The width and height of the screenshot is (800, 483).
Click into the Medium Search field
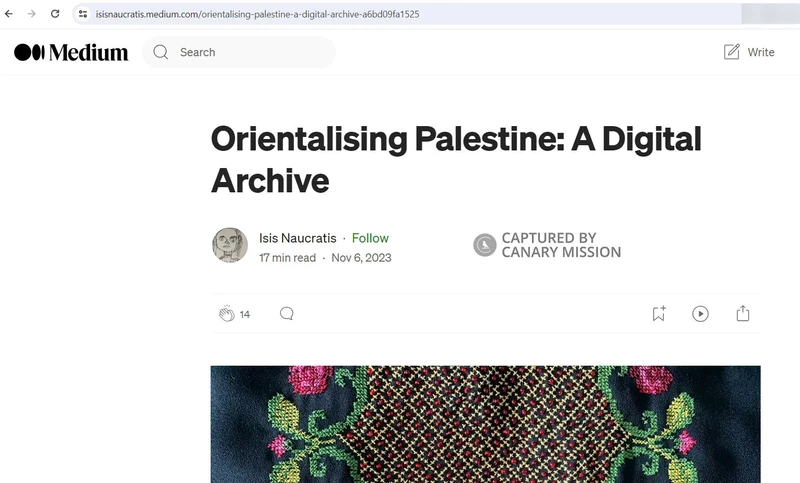click(250, 52)
